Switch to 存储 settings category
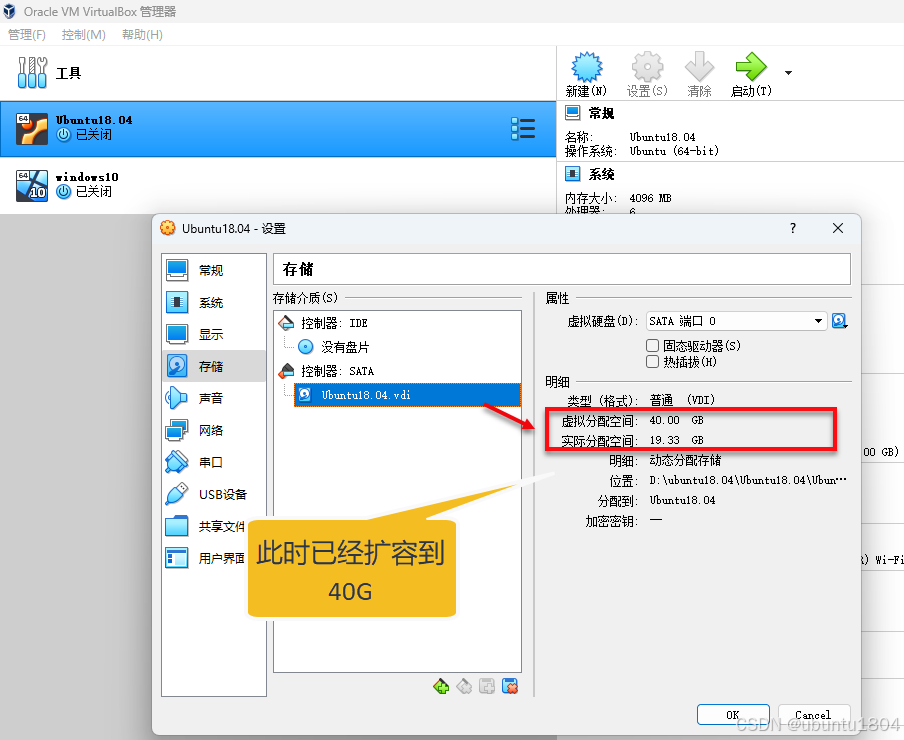Screen dimensions: 904x740 tap(214, 366)
